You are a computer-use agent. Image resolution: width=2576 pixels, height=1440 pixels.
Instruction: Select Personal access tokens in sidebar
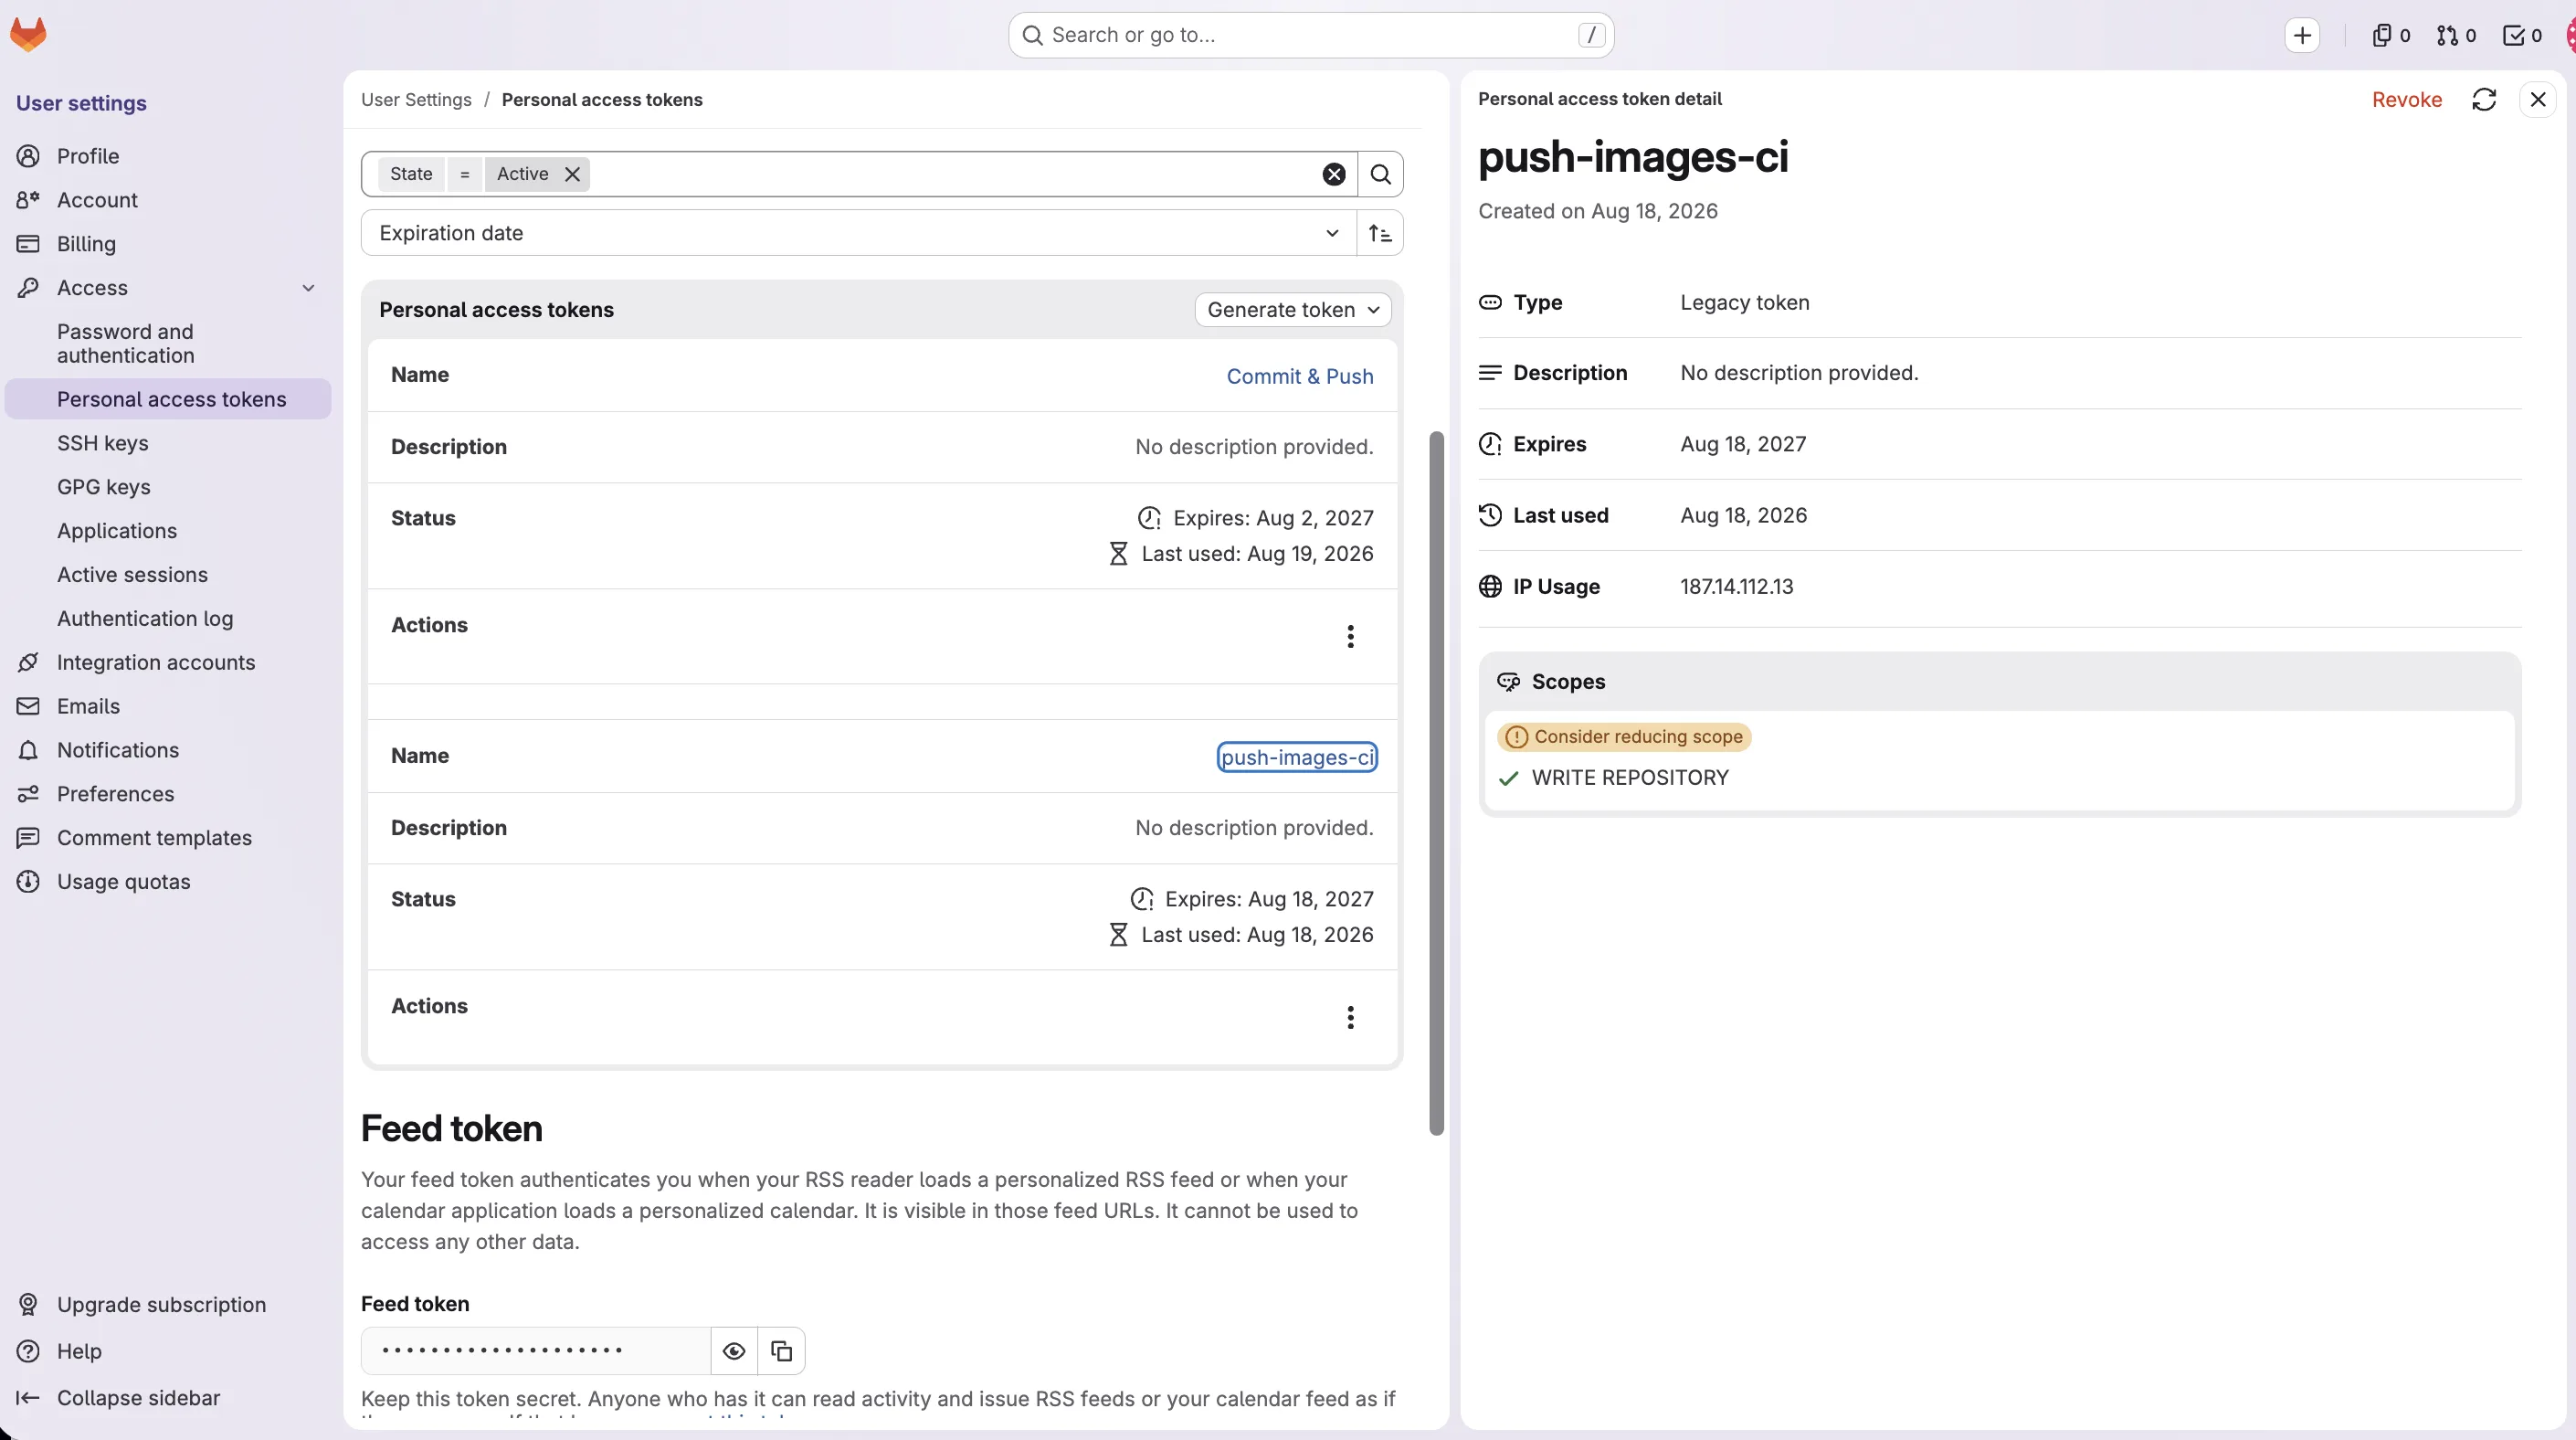pyautogui.click(x=168, y=399)
